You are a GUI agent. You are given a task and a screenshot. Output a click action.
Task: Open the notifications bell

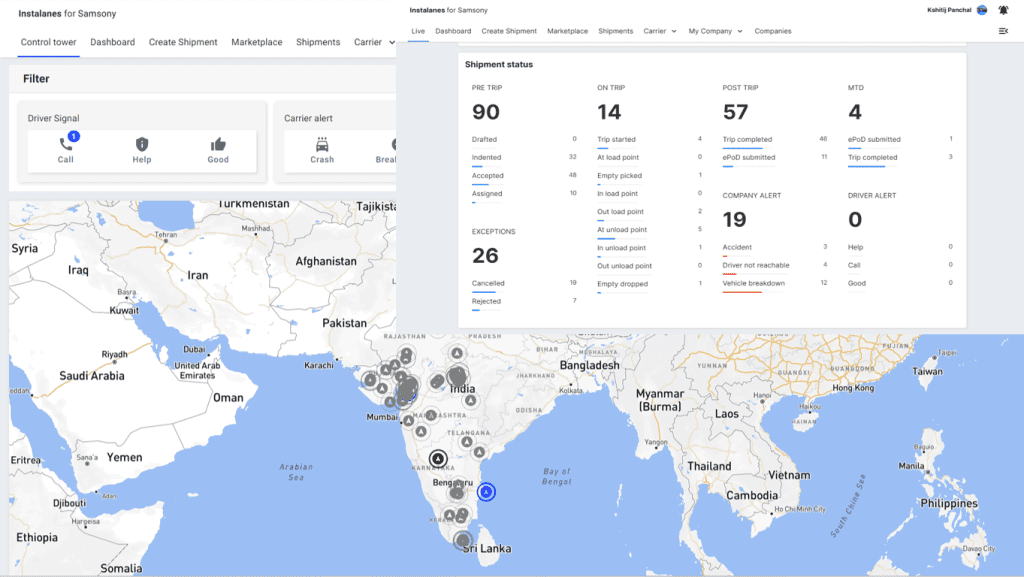1003,10
